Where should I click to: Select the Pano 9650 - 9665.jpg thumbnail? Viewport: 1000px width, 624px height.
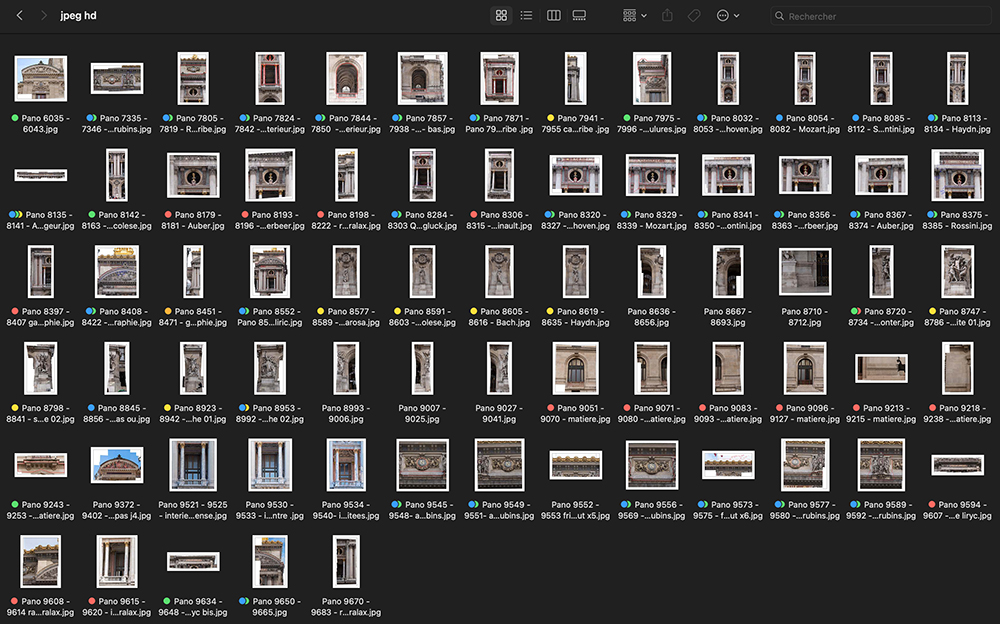point(270,561)
